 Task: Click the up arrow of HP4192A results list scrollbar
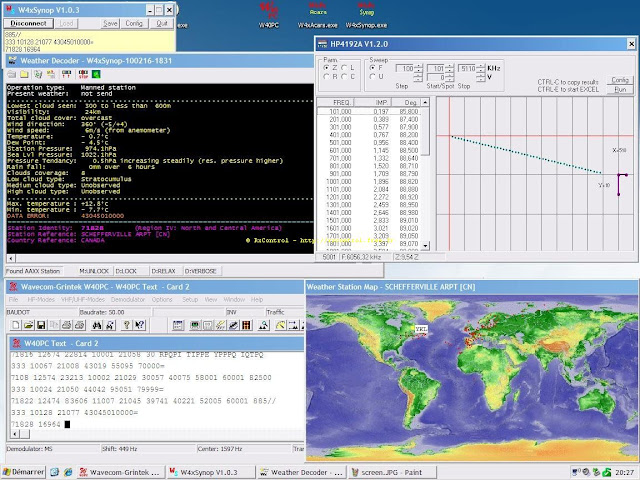click(425, 102)
